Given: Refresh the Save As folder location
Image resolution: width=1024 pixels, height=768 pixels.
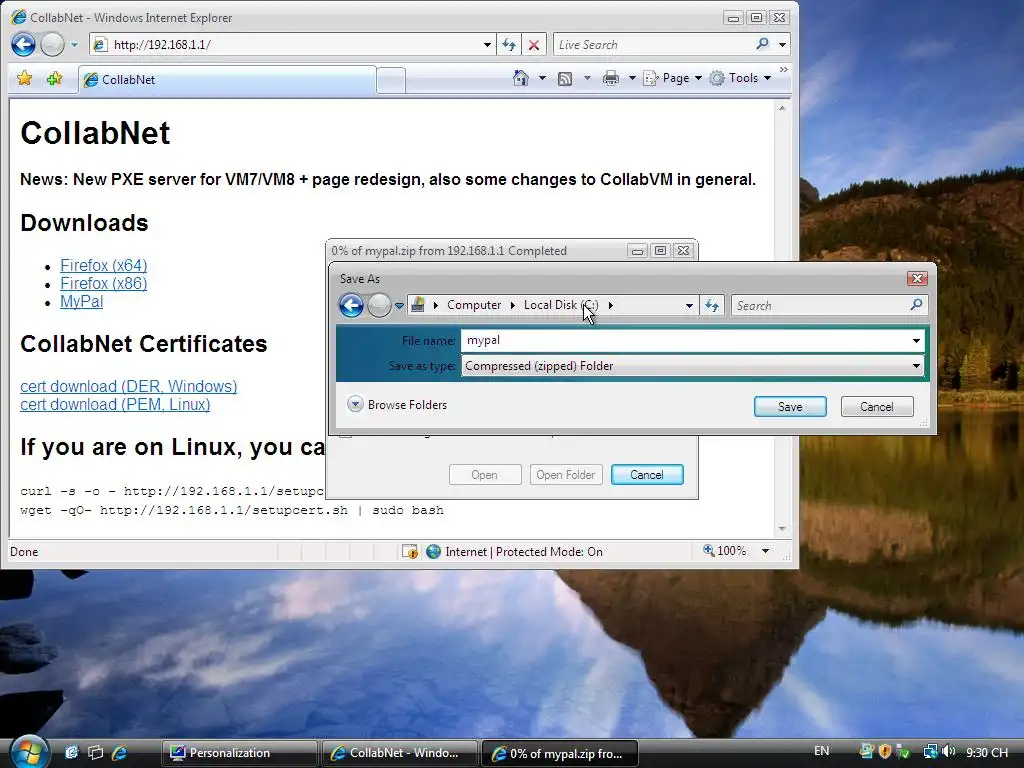Looking at the screenshot, I should [x=712, y=306].
